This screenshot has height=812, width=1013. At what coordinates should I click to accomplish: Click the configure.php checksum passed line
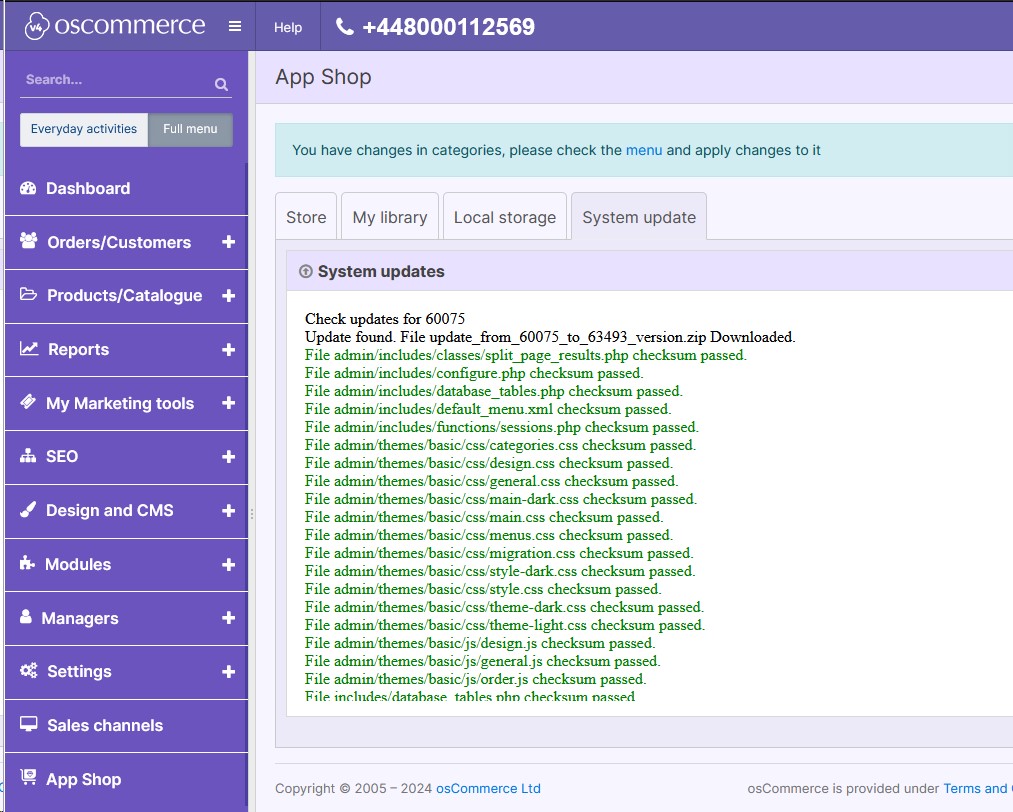click(474, 373)
